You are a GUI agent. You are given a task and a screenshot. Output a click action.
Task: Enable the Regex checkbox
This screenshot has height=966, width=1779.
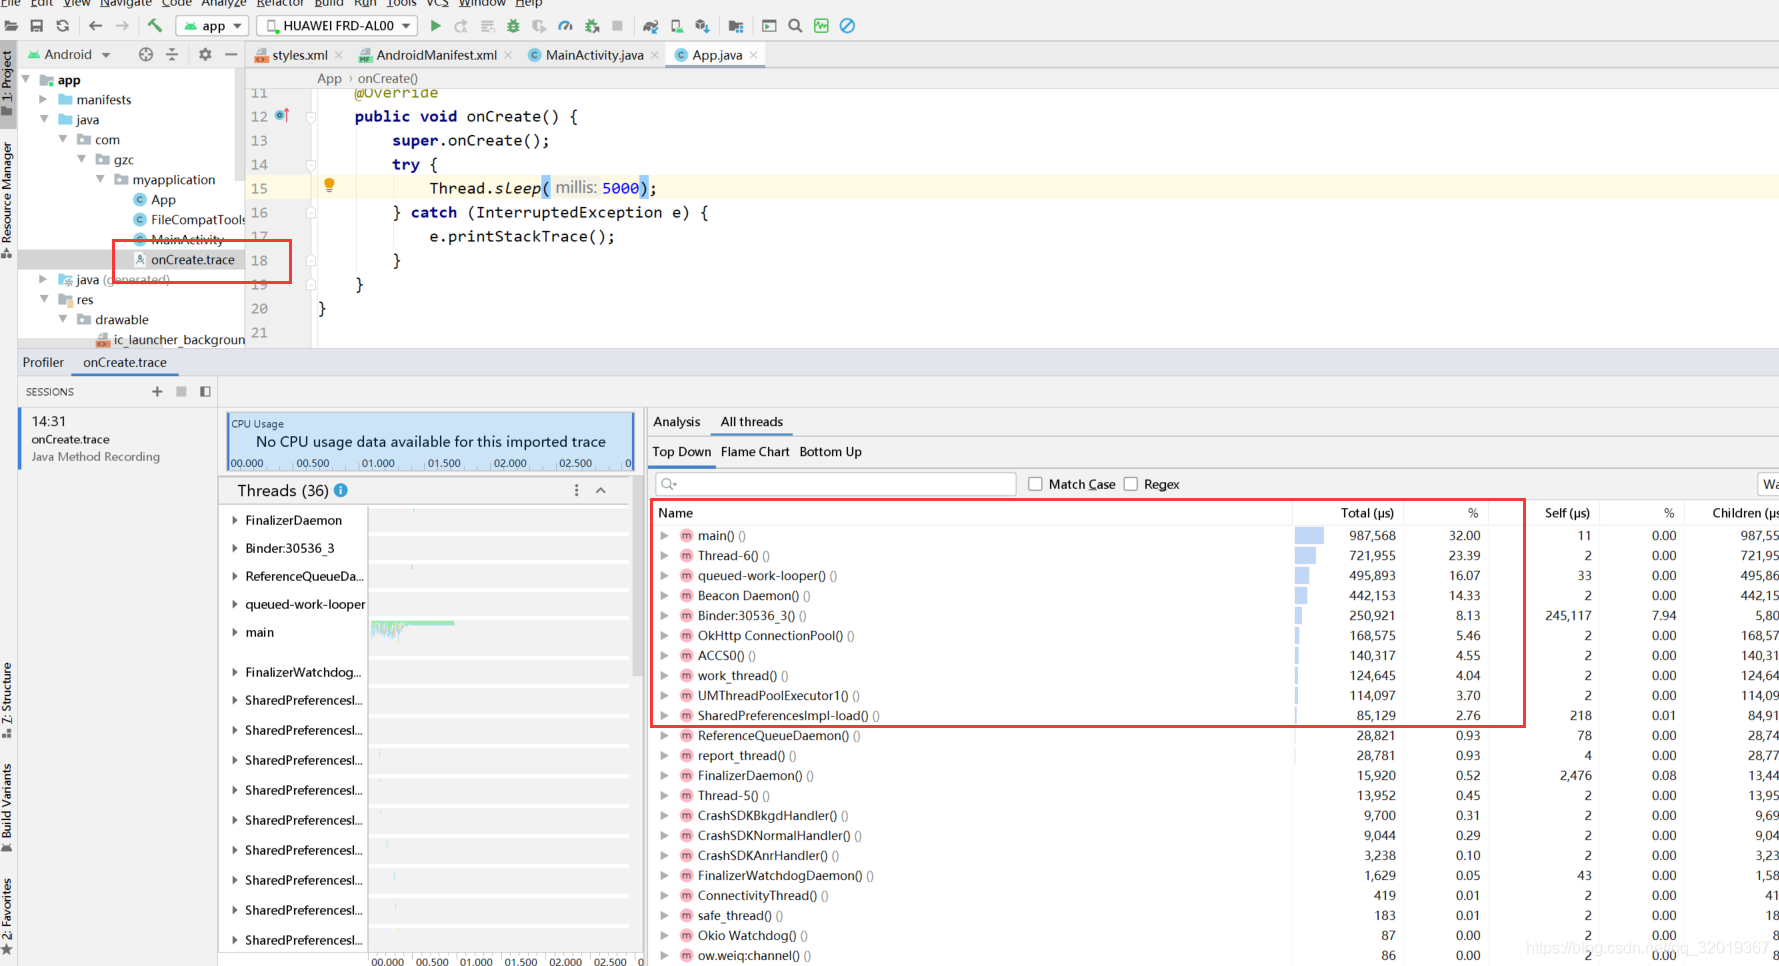point(1131,484)
